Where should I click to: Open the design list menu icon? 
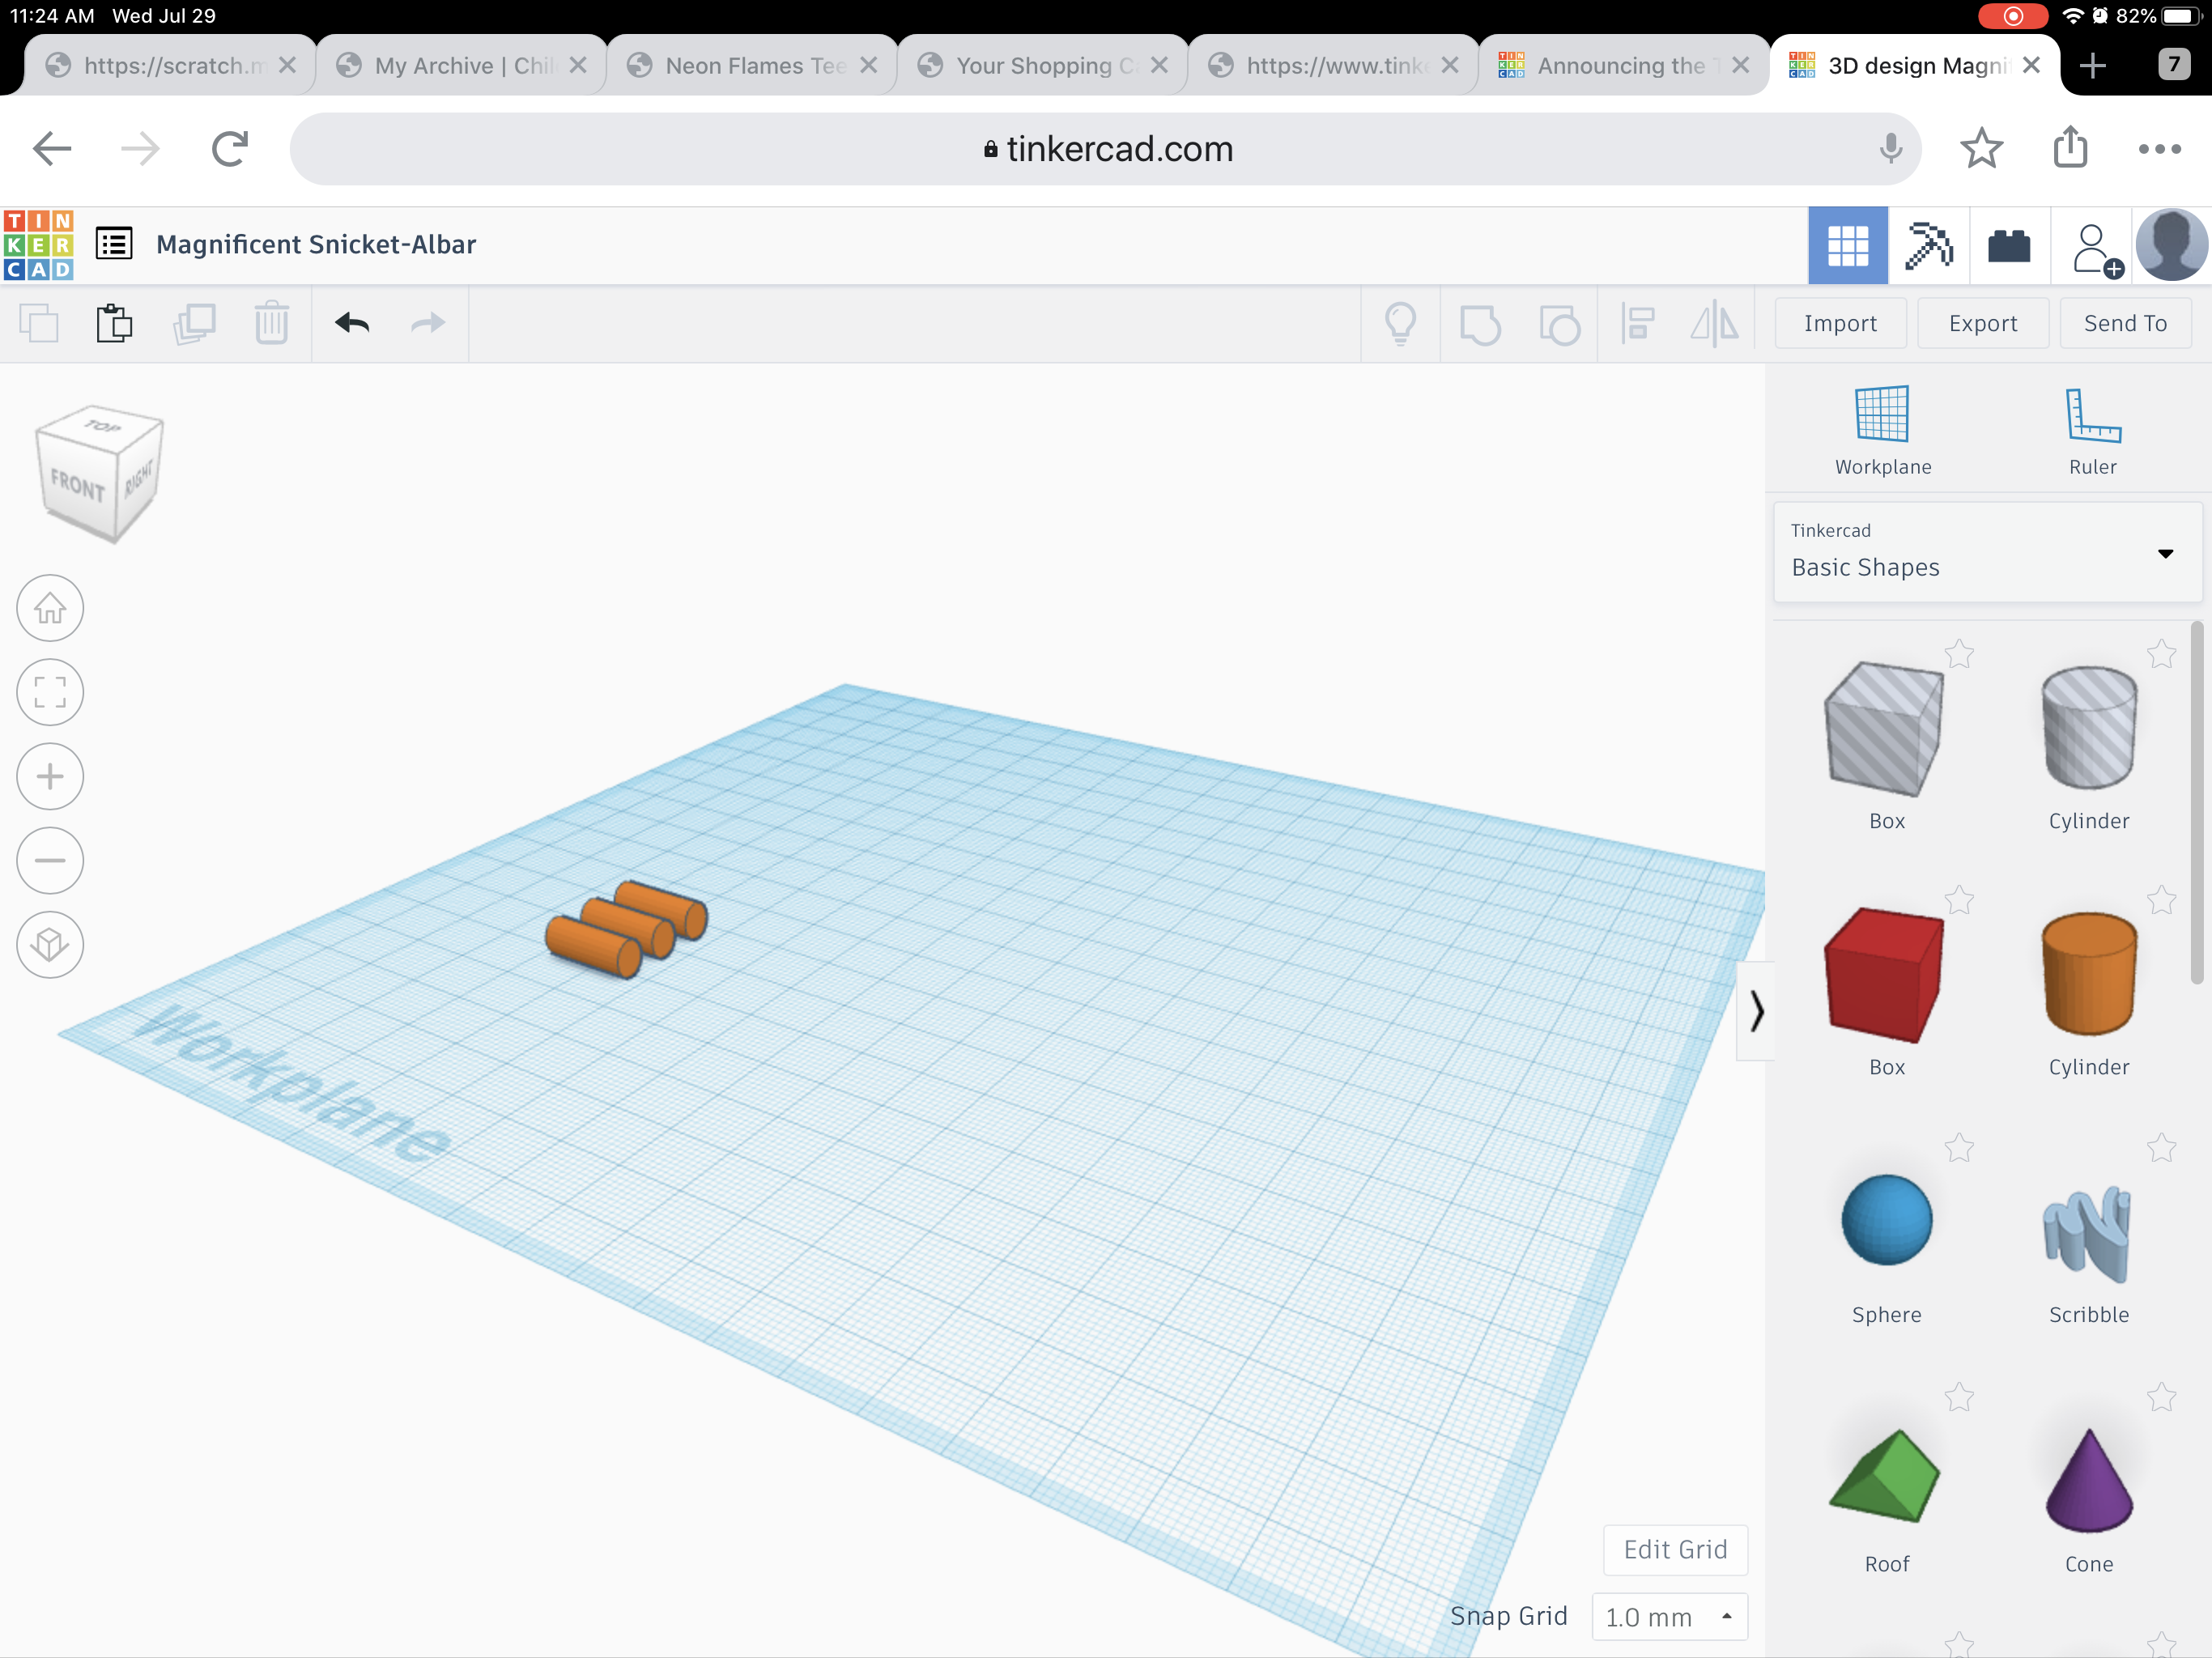pos(114,244)
